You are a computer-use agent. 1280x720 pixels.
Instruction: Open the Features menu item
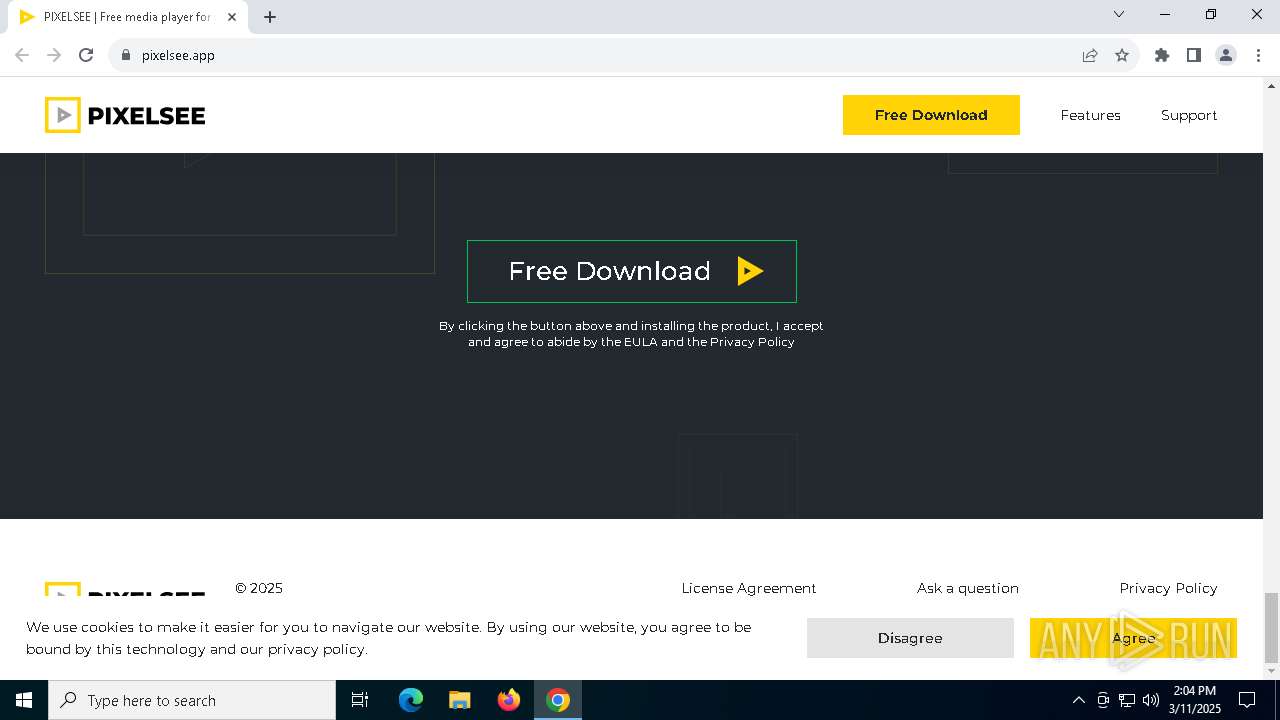(1090, 115)
